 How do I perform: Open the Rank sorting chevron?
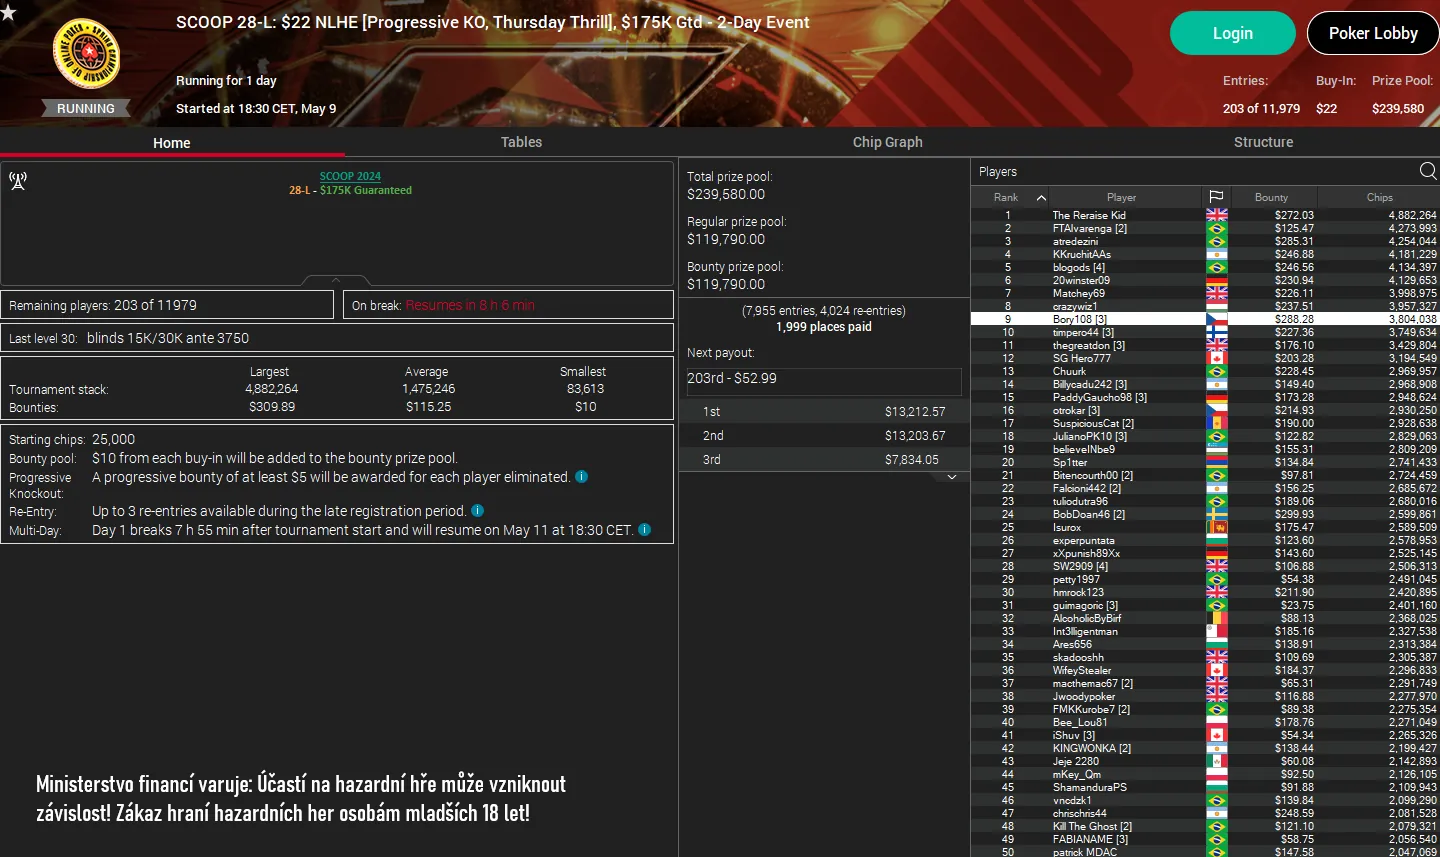[1040, 197]
